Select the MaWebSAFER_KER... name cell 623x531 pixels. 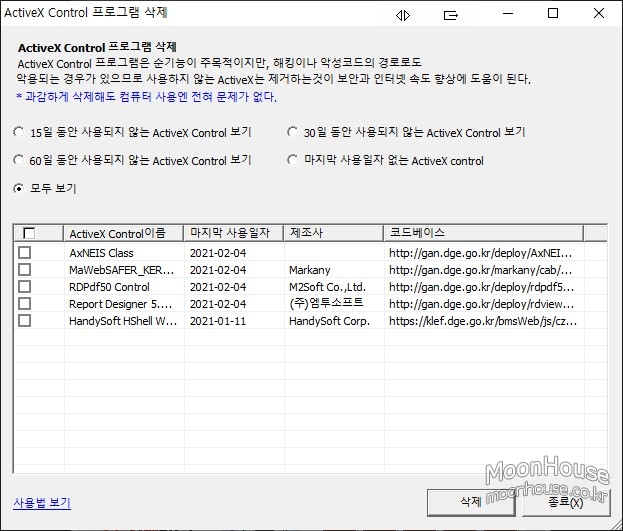124,270
